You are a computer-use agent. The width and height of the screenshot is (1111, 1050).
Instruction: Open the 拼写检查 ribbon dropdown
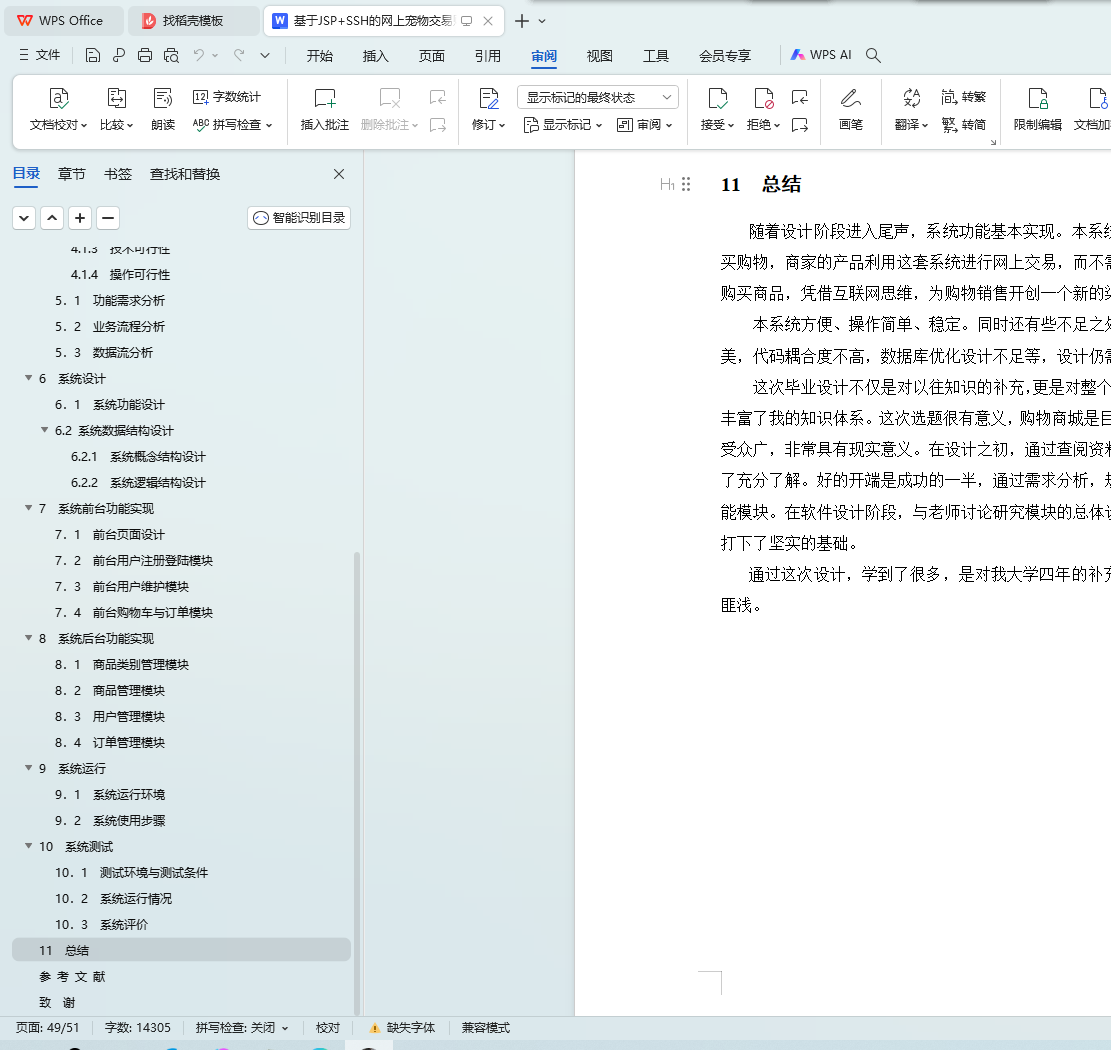232,125
